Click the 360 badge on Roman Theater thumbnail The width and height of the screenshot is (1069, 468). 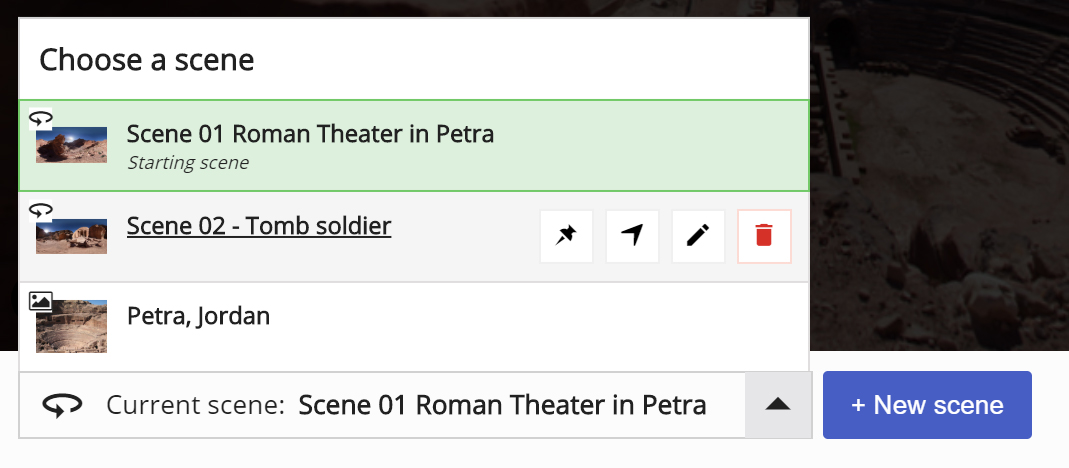[41, 119]
